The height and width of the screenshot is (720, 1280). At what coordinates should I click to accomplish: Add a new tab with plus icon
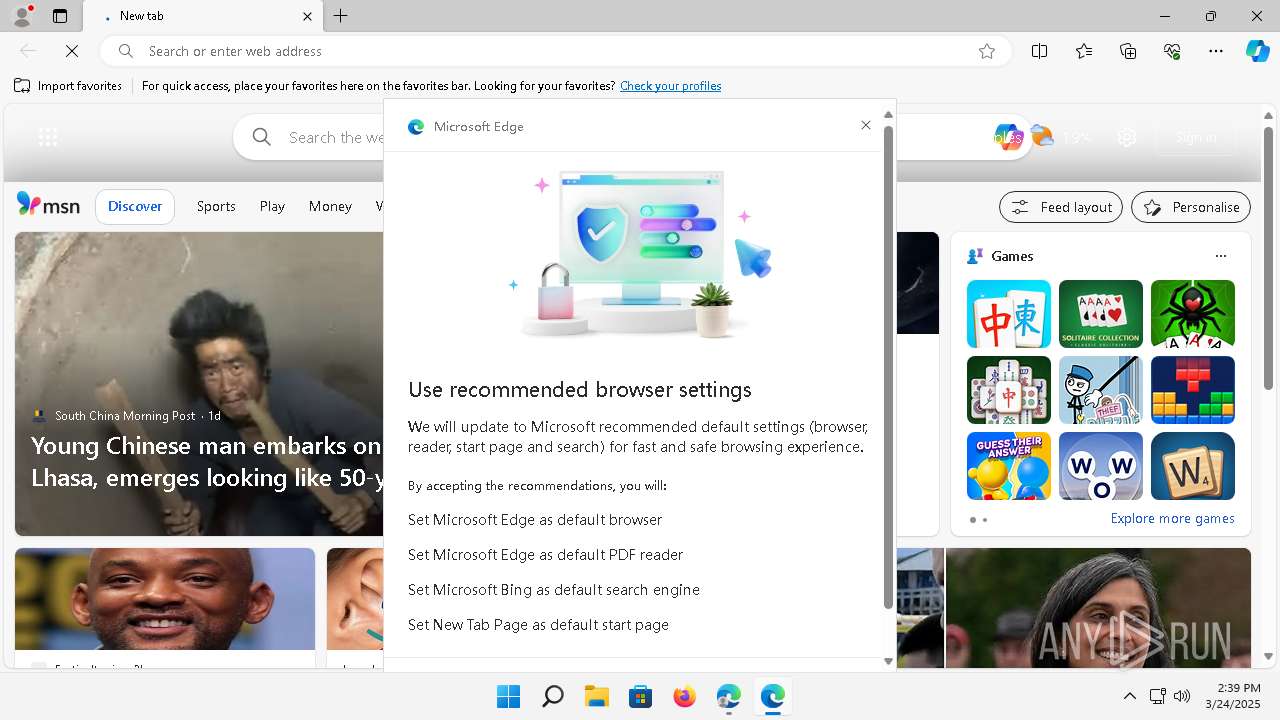tap(341, 16)
